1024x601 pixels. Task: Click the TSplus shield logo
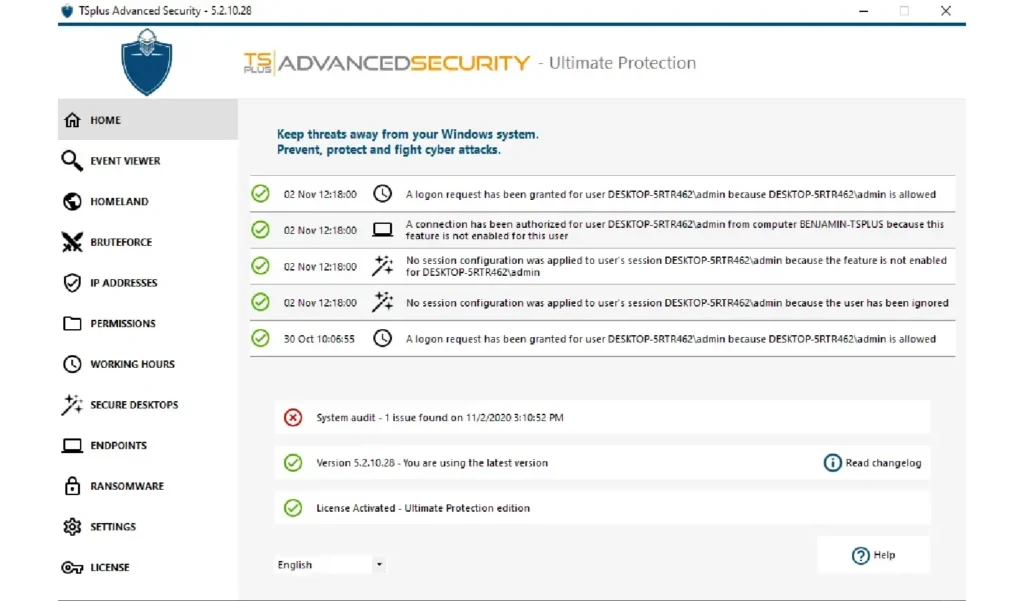click(x=147, y=62)
